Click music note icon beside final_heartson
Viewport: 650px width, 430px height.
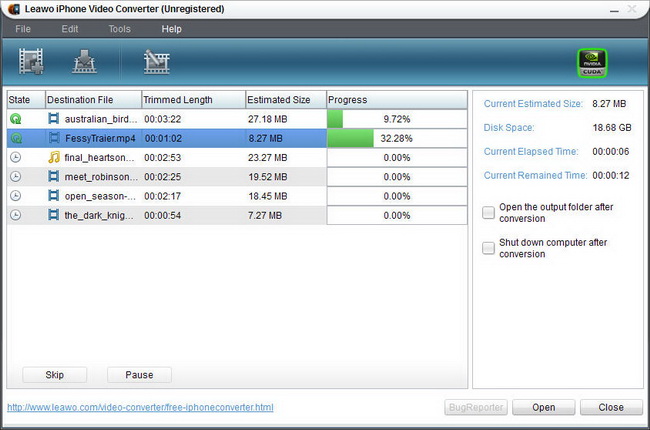coord(53,157)
